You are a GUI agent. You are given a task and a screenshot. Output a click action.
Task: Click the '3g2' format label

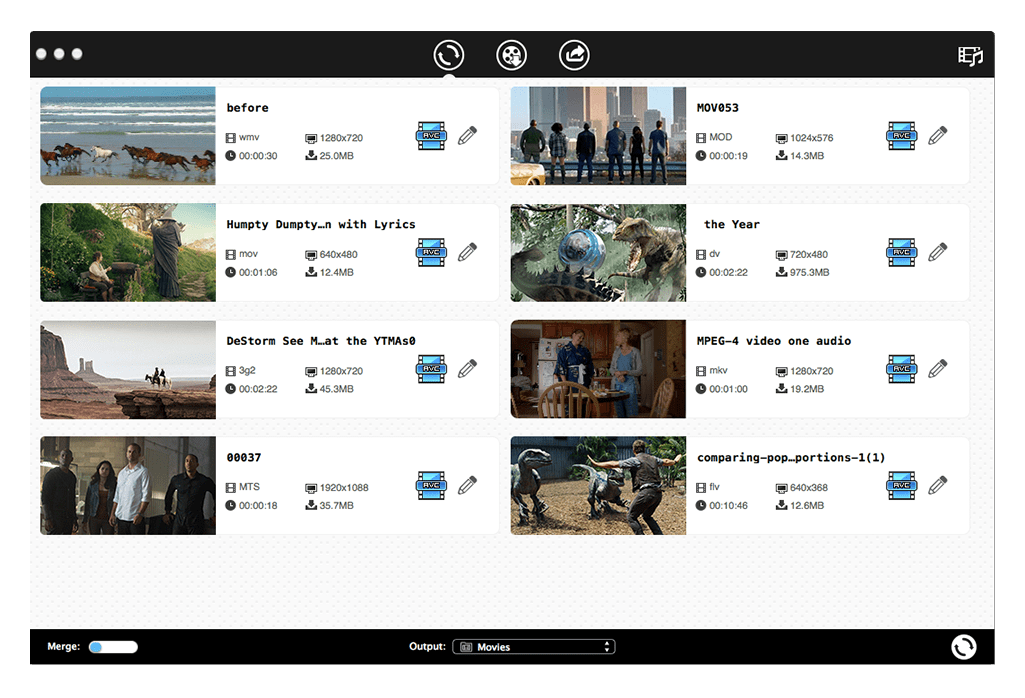(x=247, y=371)
